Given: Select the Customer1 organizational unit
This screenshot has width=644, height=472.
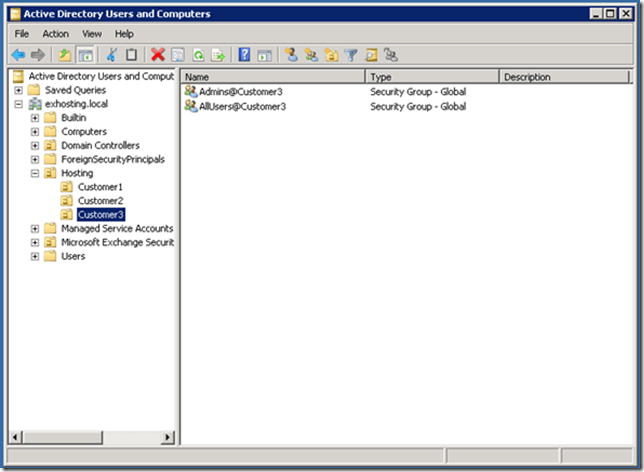Looking at the screenshot, I should tap(100, 187).
